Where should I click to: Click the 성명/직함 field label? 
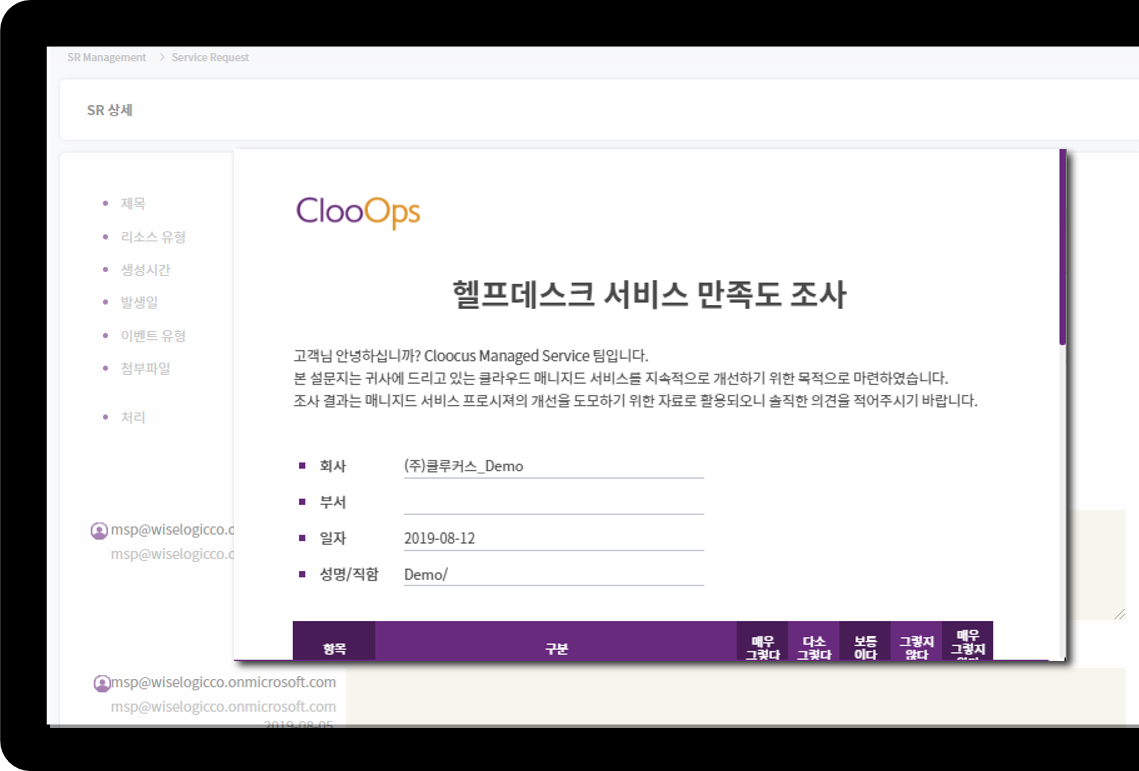point(349,575)
